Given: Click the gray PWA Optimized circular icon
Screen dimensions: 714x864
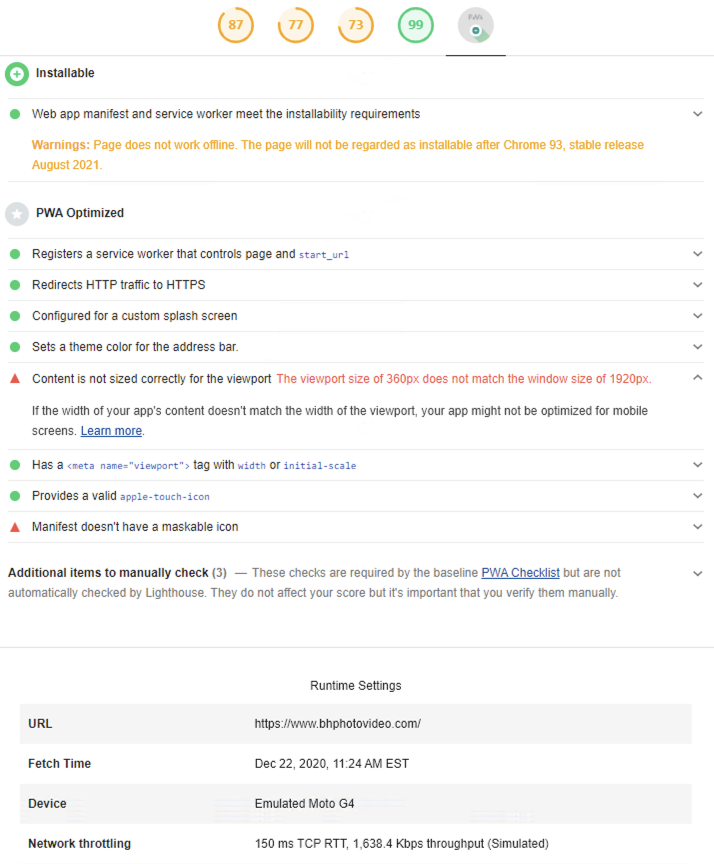Looking at the screenshot, I should click(16, 213).
